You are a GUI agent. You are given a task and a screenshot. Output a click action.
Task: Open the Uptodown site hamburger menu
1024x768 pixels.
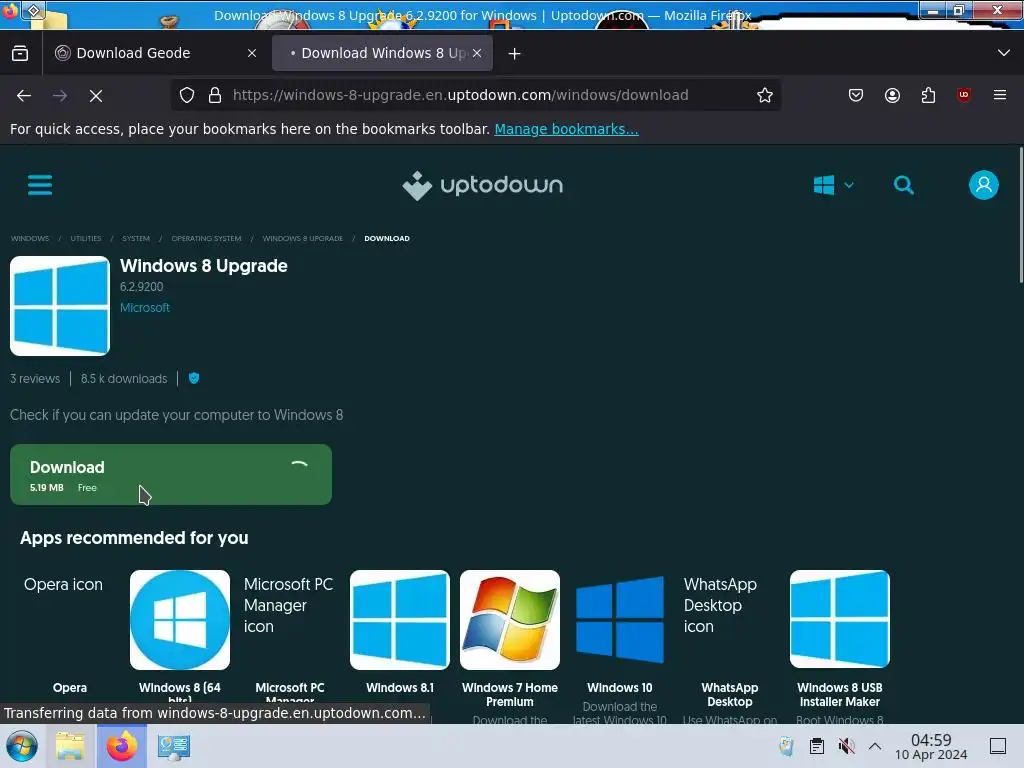[40, 185]
